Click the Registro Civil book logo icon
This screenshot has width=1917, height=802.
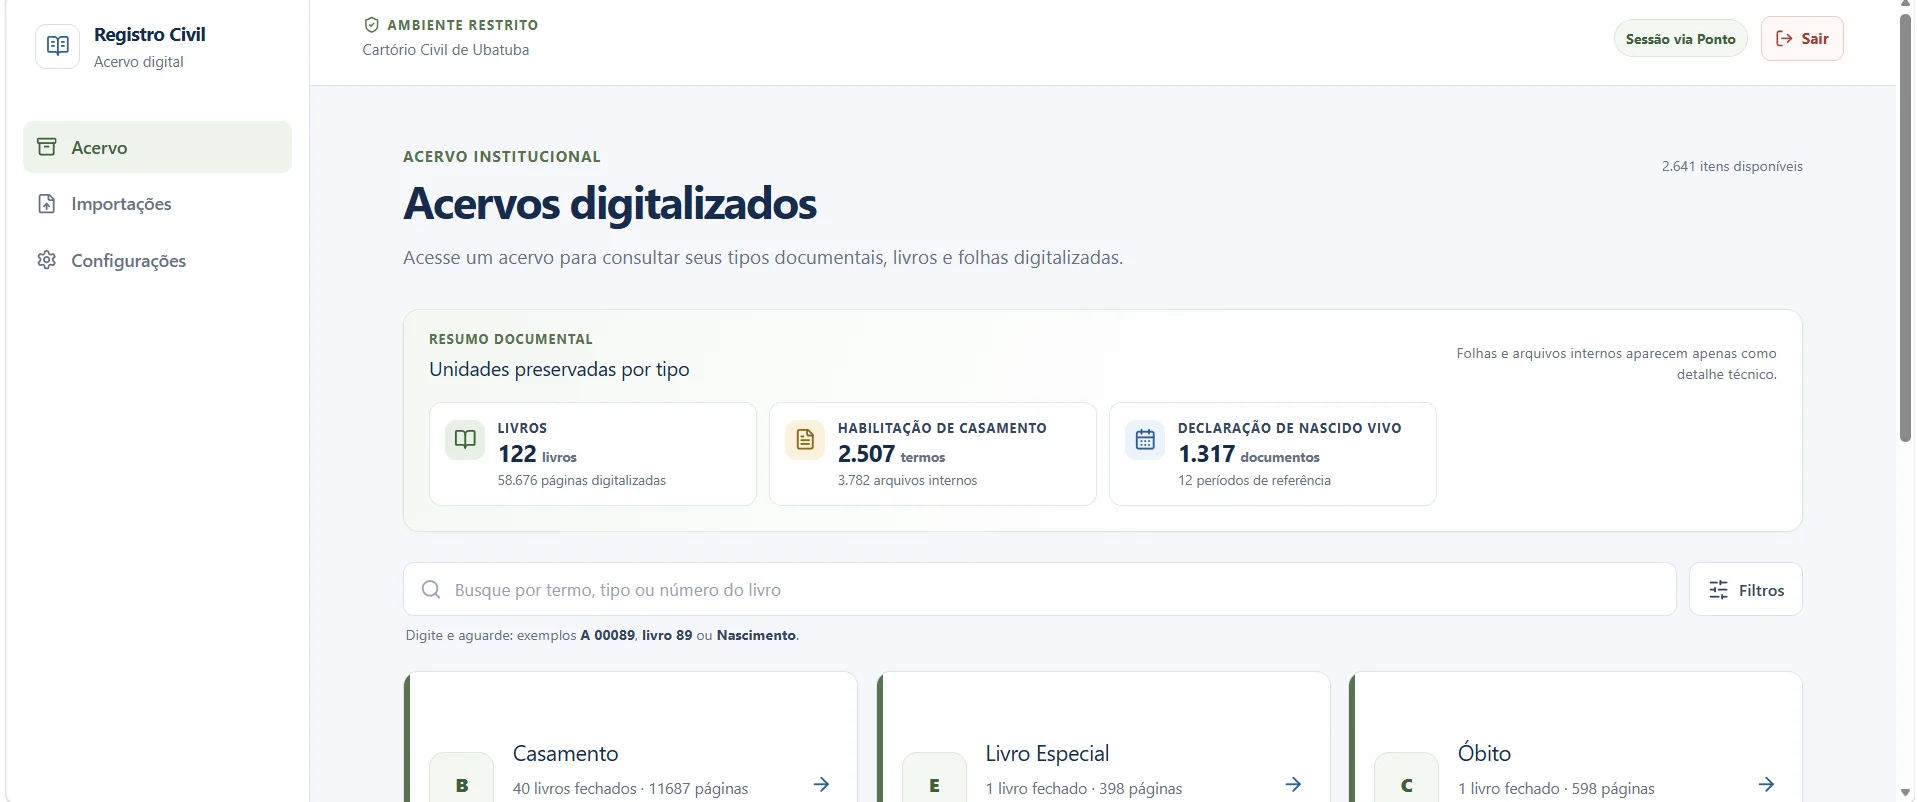coord(58,46)
